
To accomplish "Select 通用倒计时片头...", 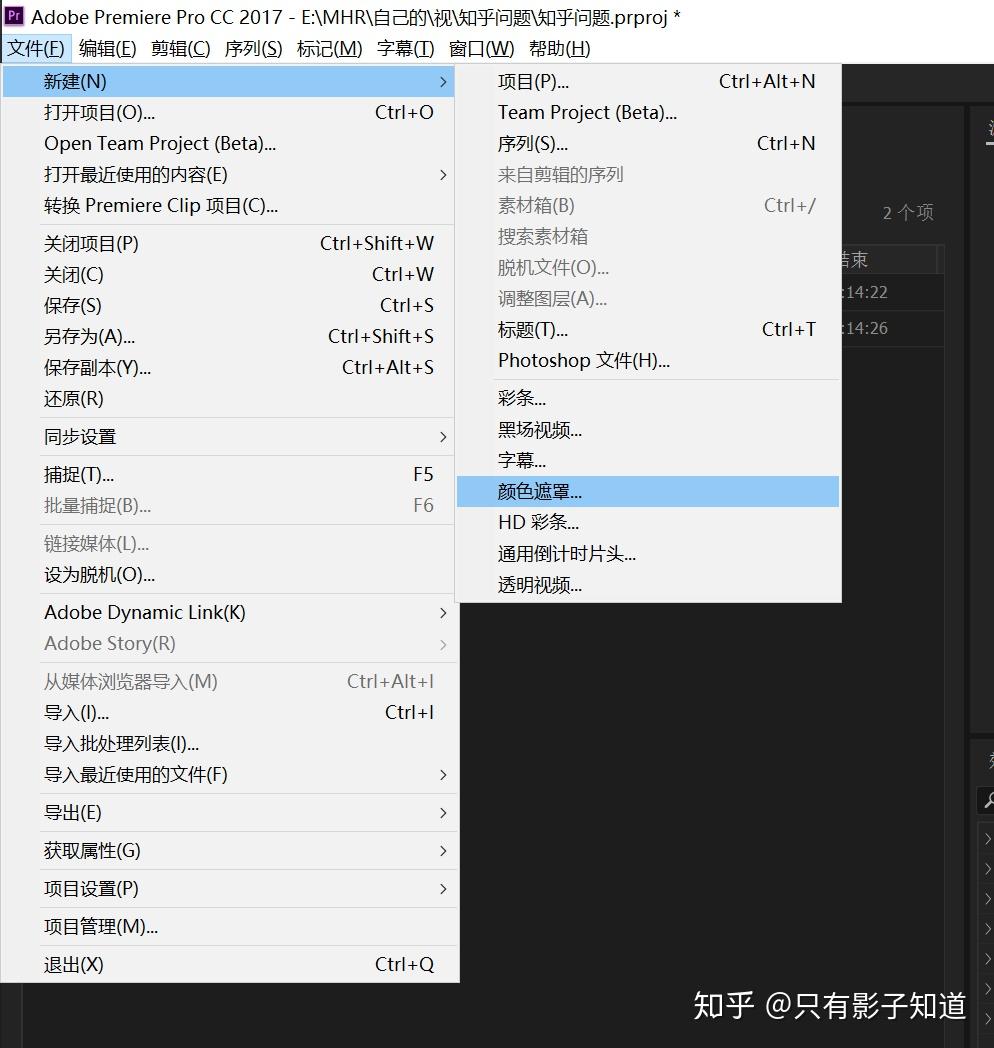I will click(x=648, y=554).
